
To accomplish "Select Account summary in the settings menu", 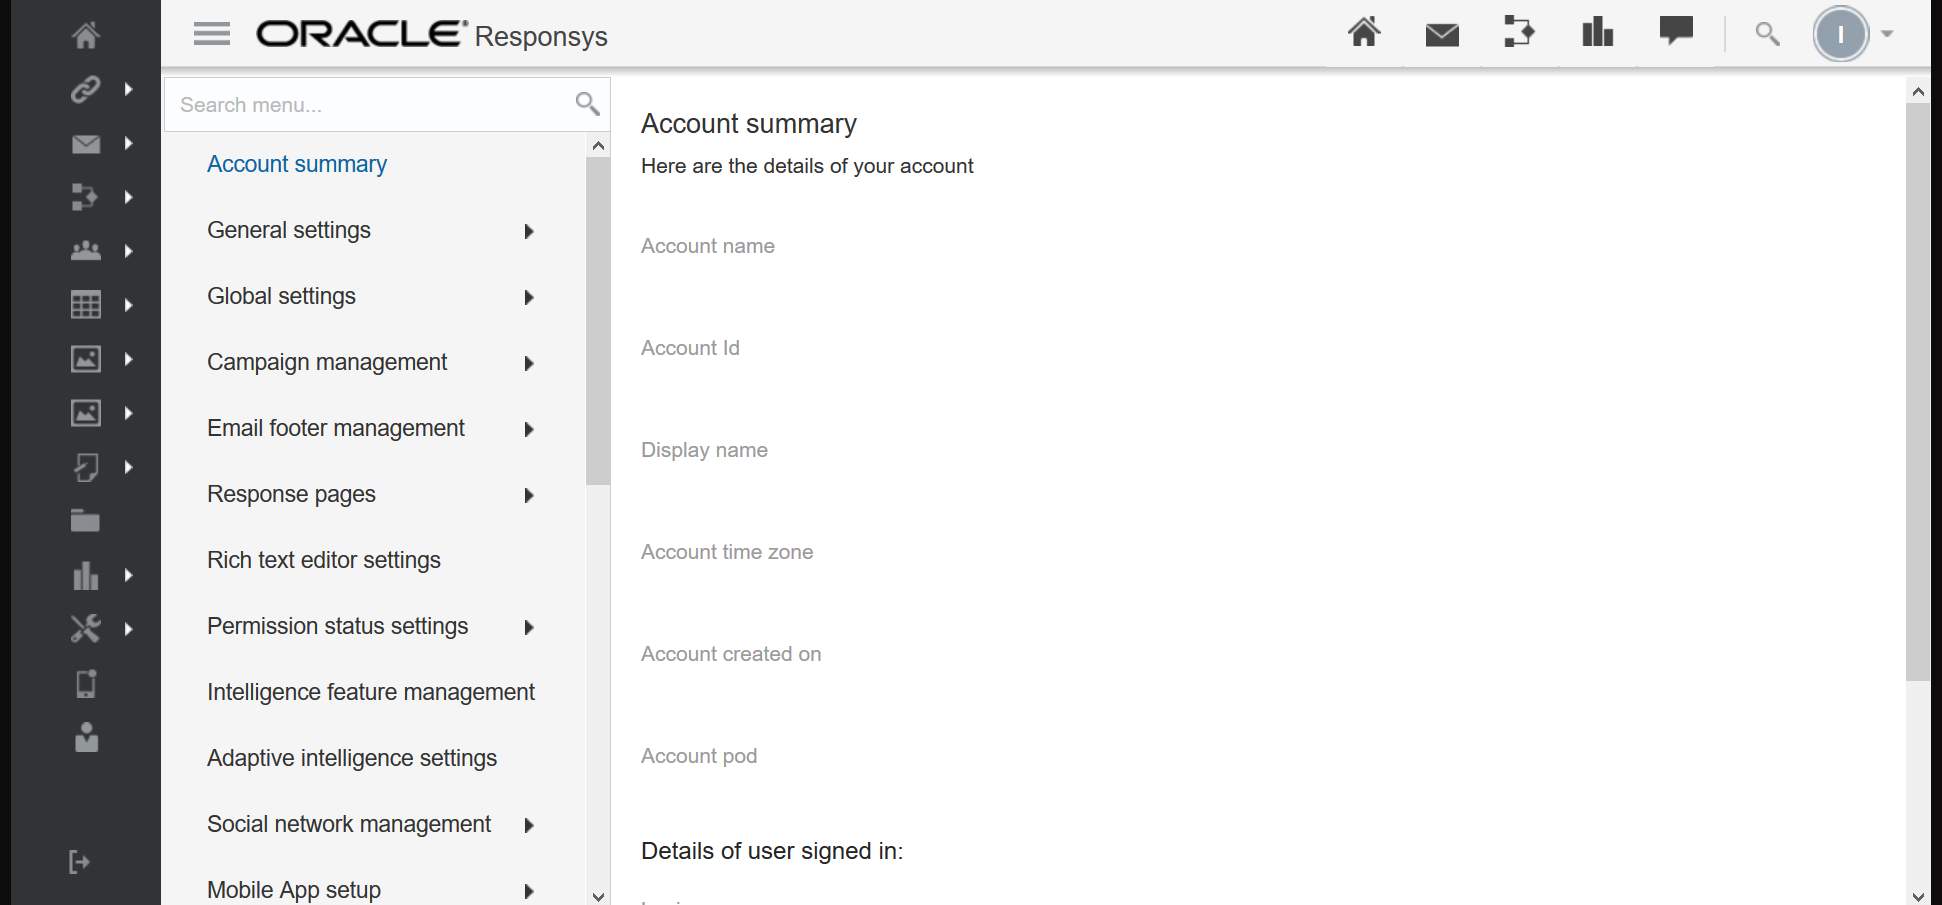I will click(296, 164).
